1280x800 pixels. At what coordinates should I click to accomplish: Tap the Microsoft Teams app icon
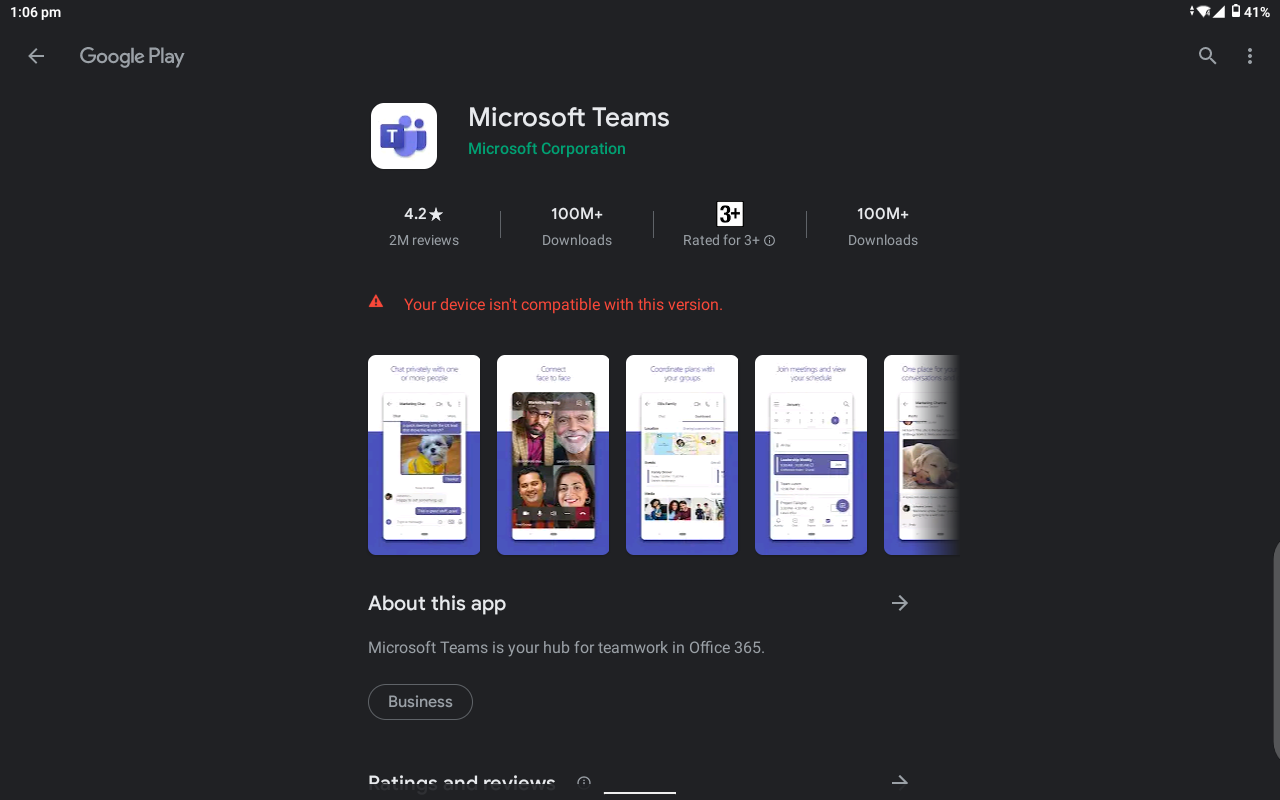404,136
